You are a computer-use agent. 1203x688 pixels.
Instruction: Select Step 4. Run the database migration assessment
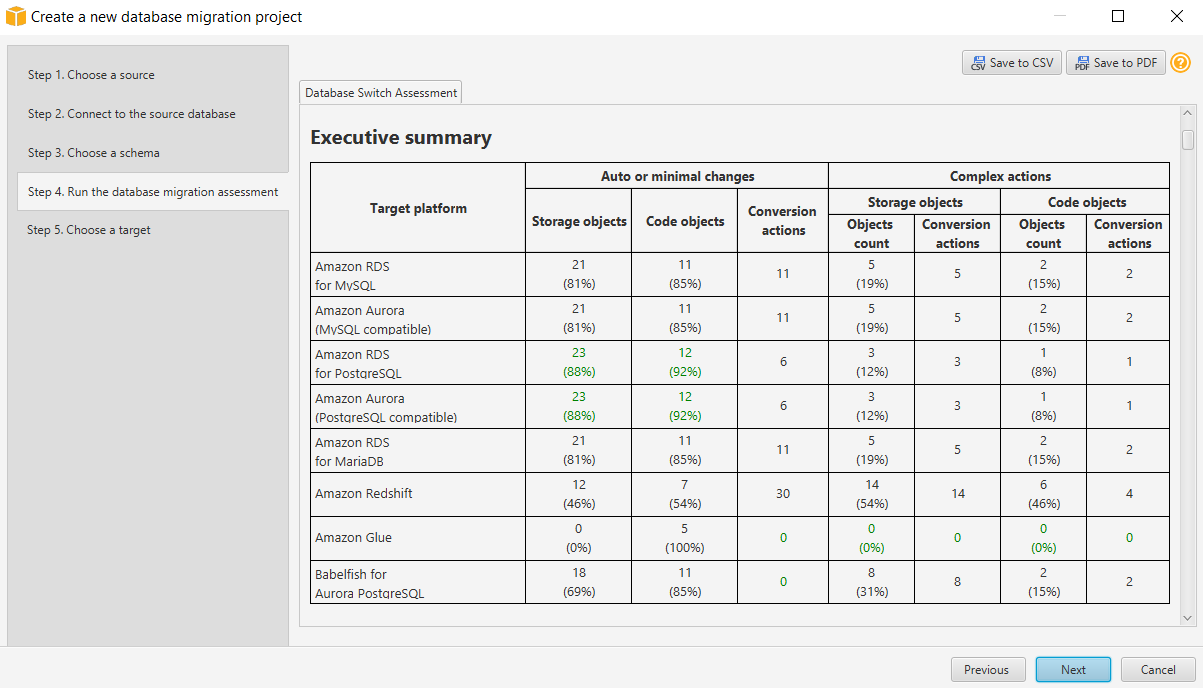153,192
